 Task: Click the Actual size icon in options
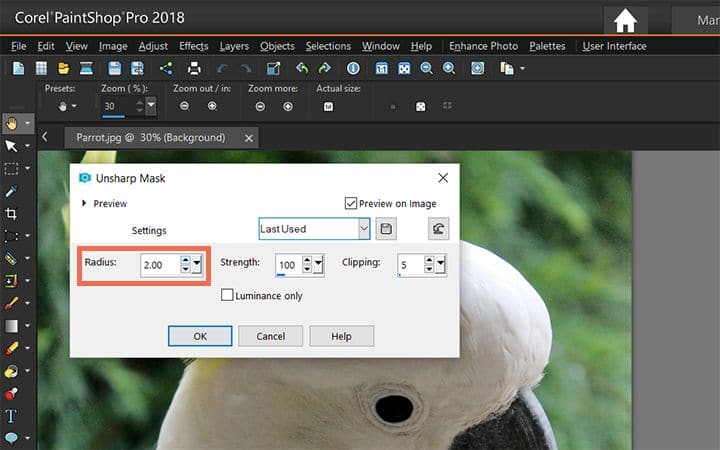coord(328,107)
